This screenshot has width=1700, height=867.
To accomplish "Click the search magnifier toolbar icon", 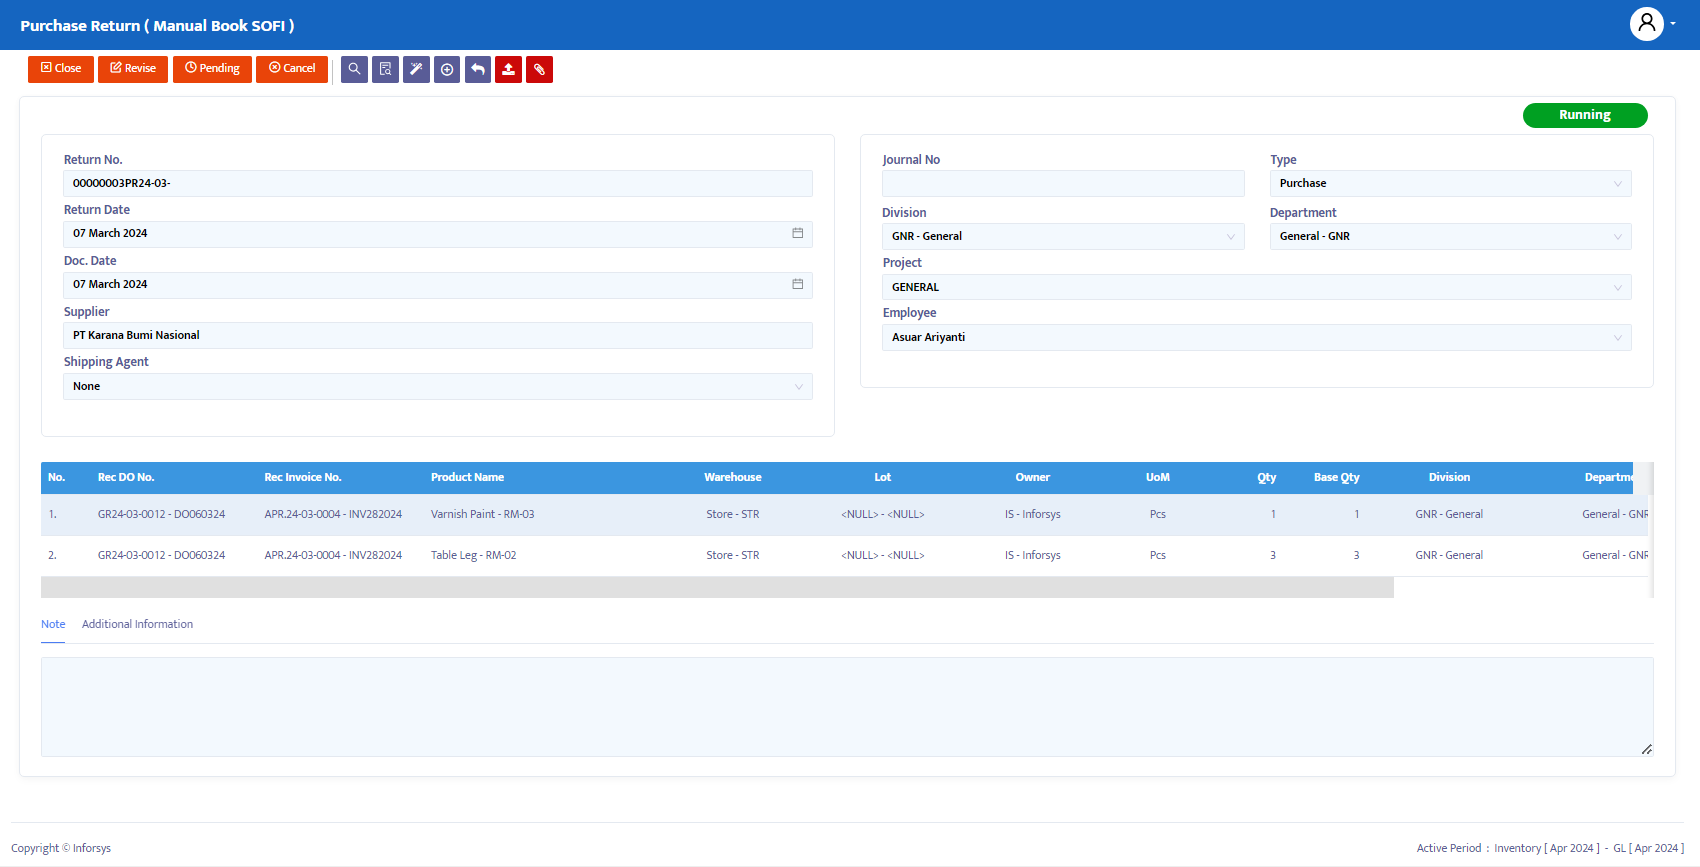I will click(354, 69).
